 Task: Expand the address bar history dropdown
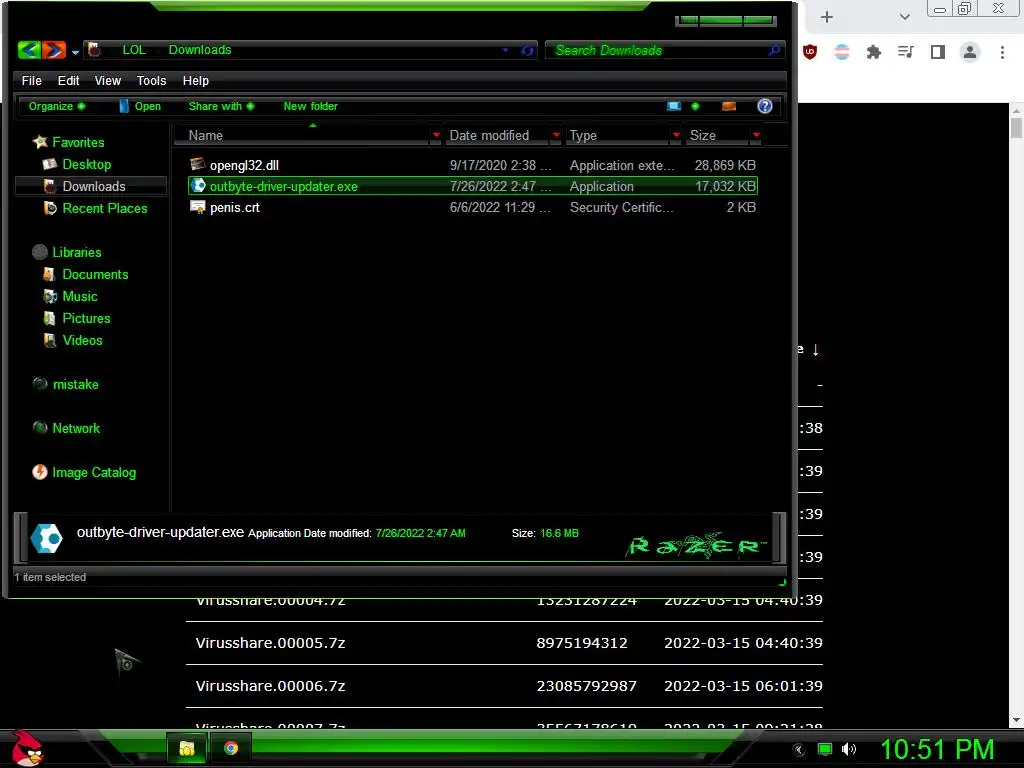click(505, 50)
